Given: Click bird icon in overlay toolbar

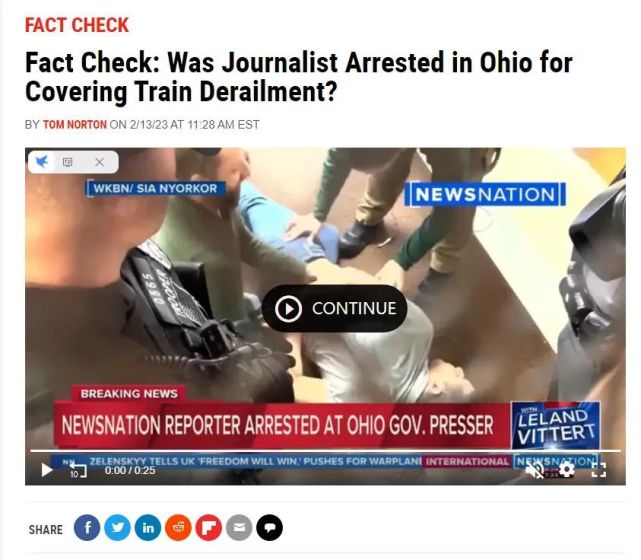Looking at the screenshot, I should (x=42, y=162).
